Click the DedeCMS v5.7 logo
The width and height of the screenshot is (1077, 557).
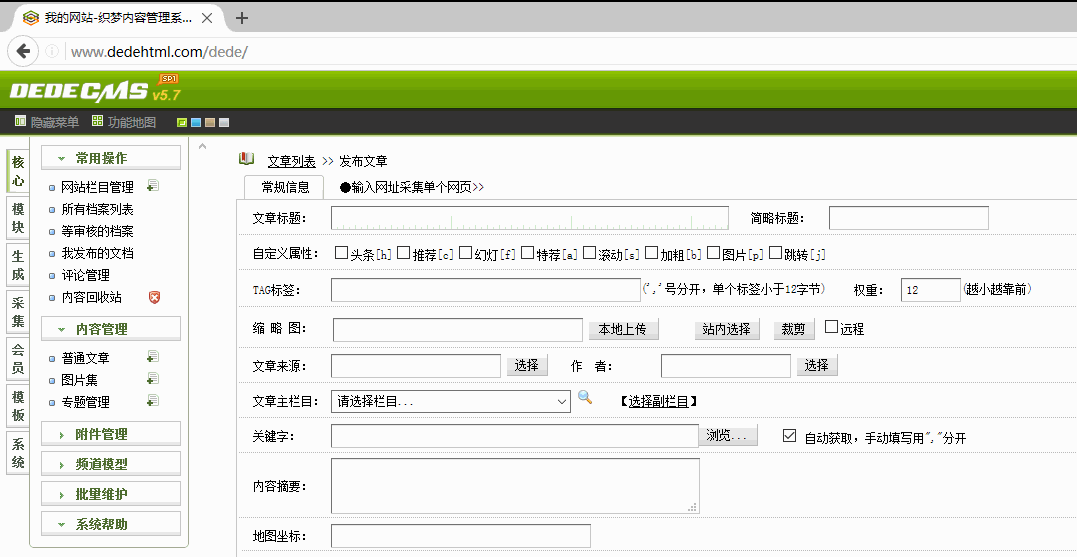[95, 89]
